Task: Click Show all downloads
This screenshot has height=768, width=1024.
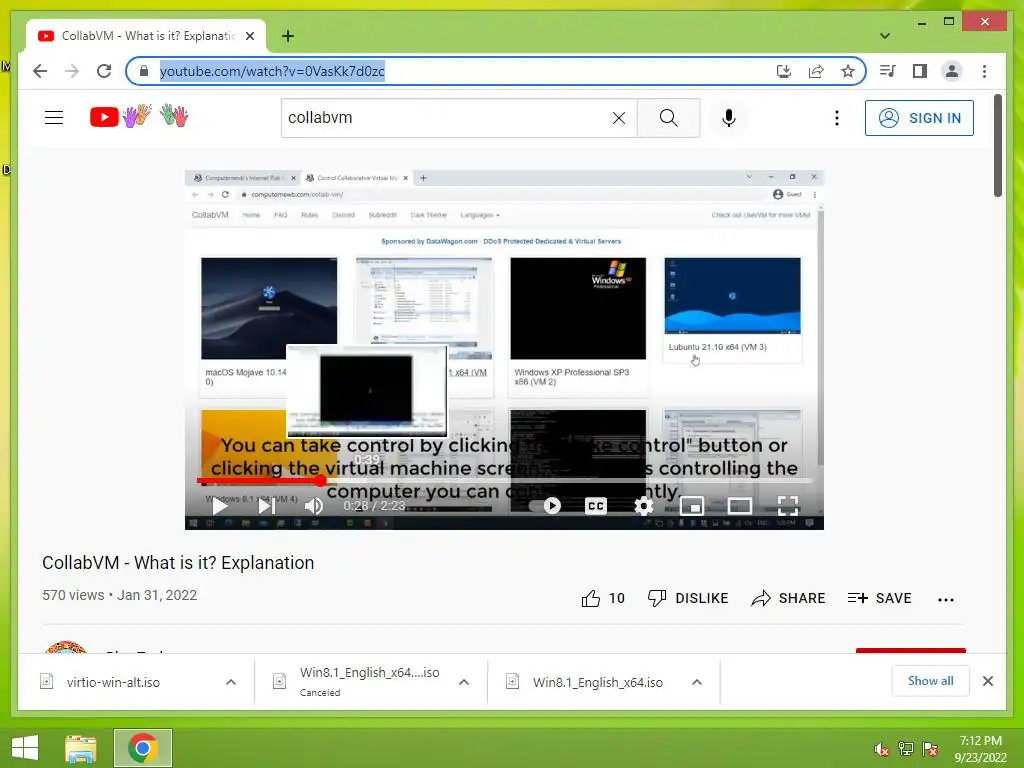Action: pos(931,681)
